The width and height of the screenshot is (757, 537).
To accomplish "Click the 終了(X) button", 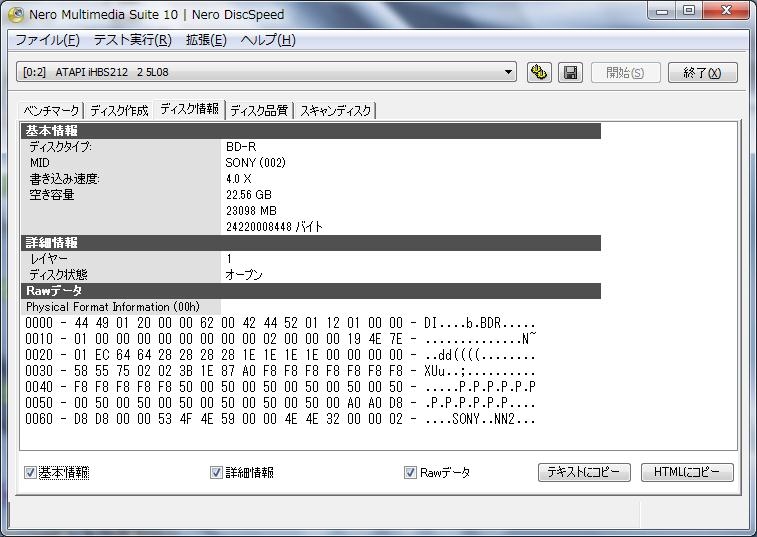I will tap(702, 72).
